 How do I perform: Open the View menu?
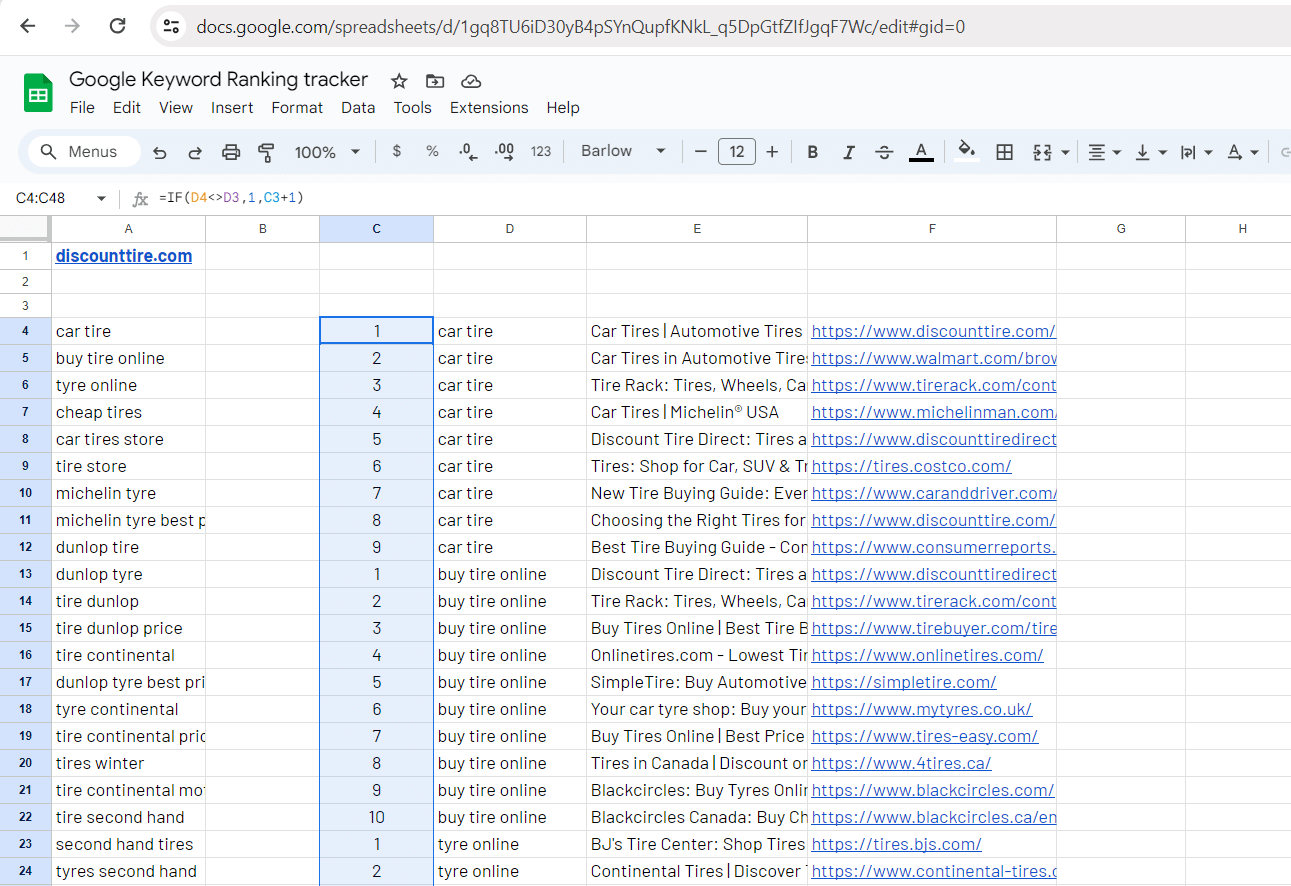pyautogui.click(x=176, y=108)
